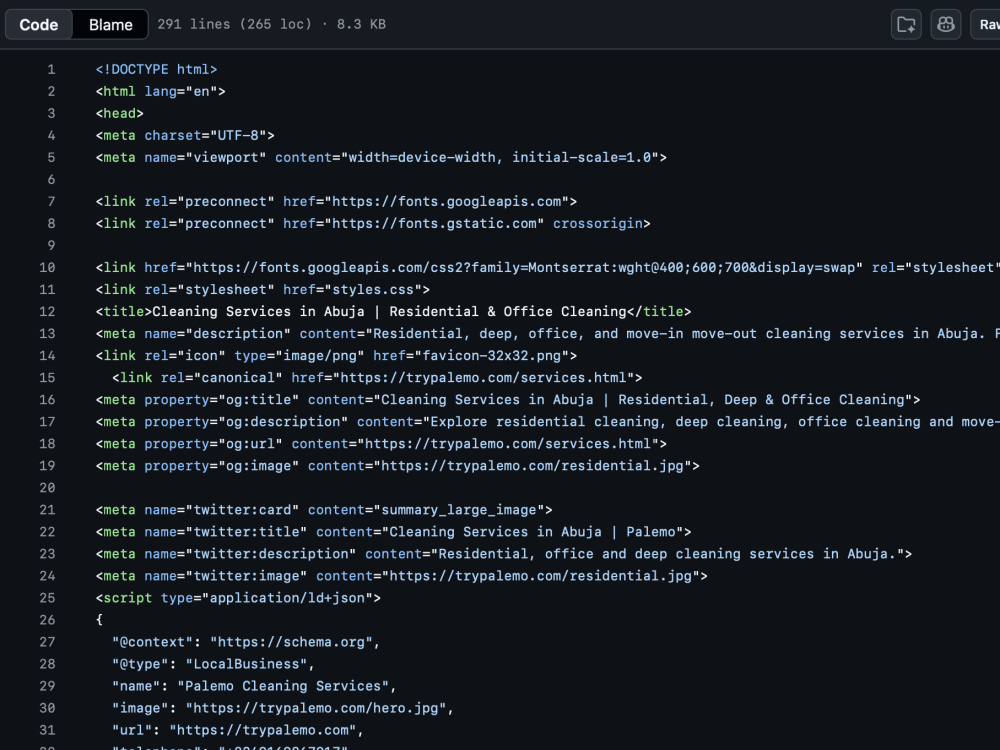Screen dimensions: 1000x750
Task: Click the title text 'Cleaning Services in Abuja'
Action: [x=258, y=311]
